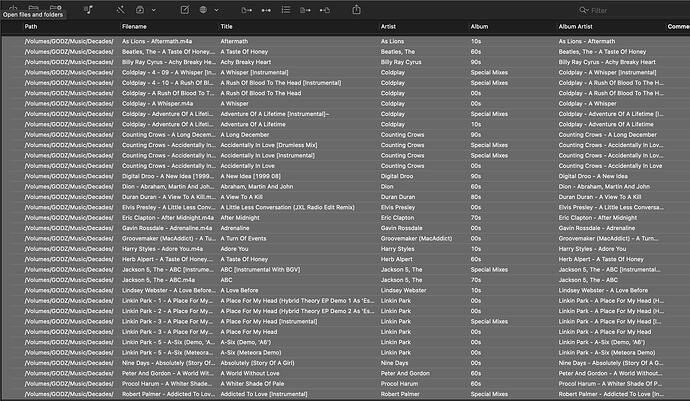Click the edit tag pencil icon
Viewport: 690px width, 401px height.
point(185,10)
